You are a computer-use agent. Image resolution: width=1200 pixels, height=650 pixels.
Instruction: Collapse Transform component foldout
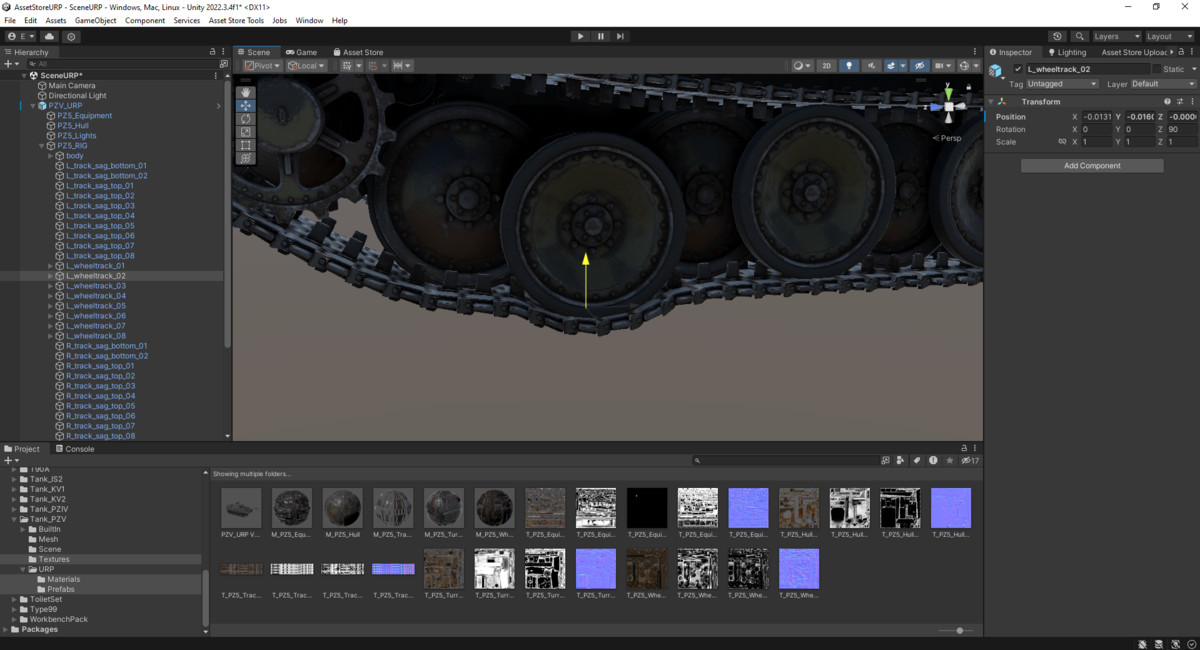pos(992,102)
